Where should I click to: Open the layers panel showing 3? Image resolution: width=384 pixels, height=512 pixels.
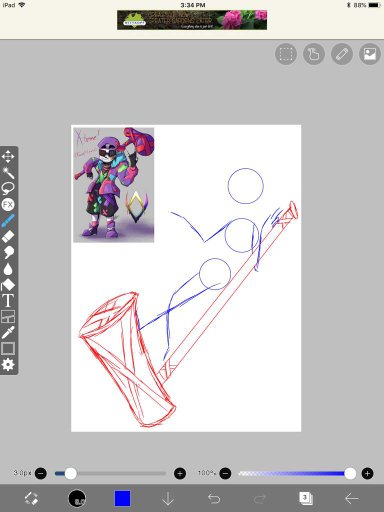coord(305,499)
